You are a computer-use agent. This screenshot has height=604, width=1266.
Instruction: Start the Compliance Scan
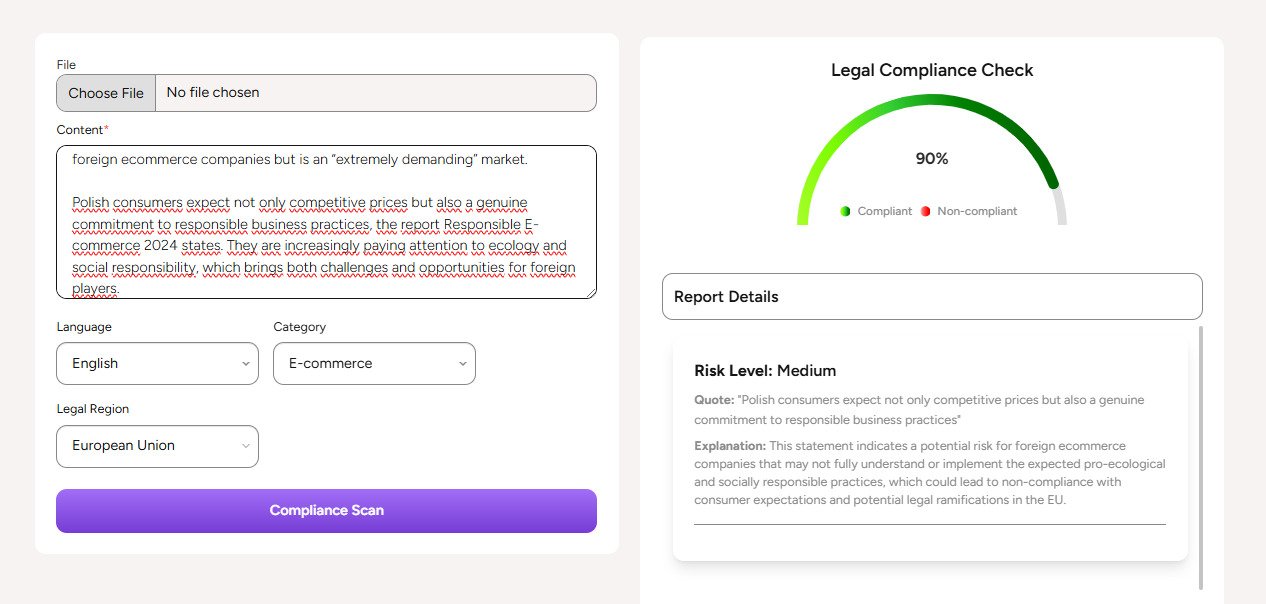click(326, 511)
